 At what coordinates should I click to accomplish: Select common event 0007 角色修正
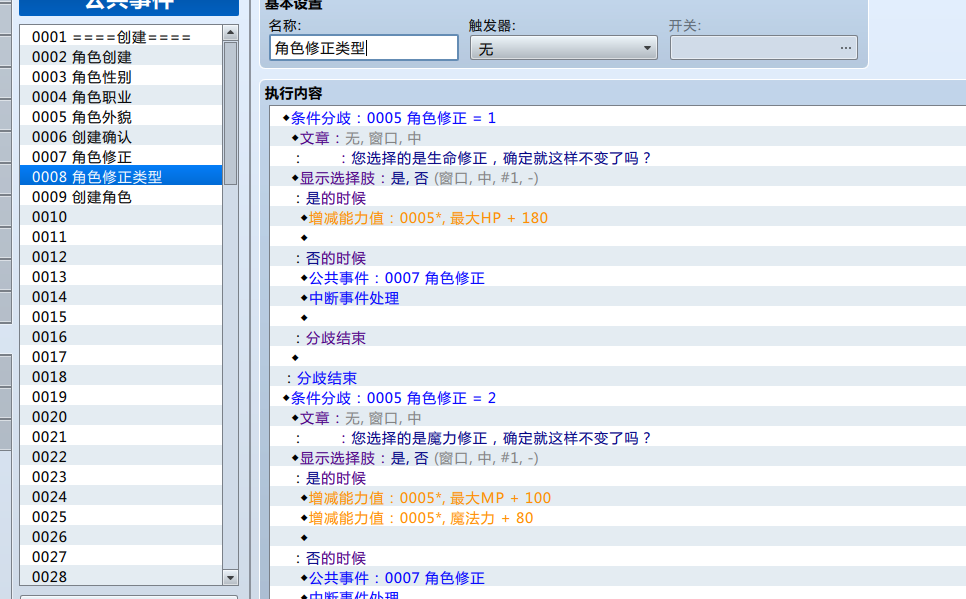pos(121,157)
